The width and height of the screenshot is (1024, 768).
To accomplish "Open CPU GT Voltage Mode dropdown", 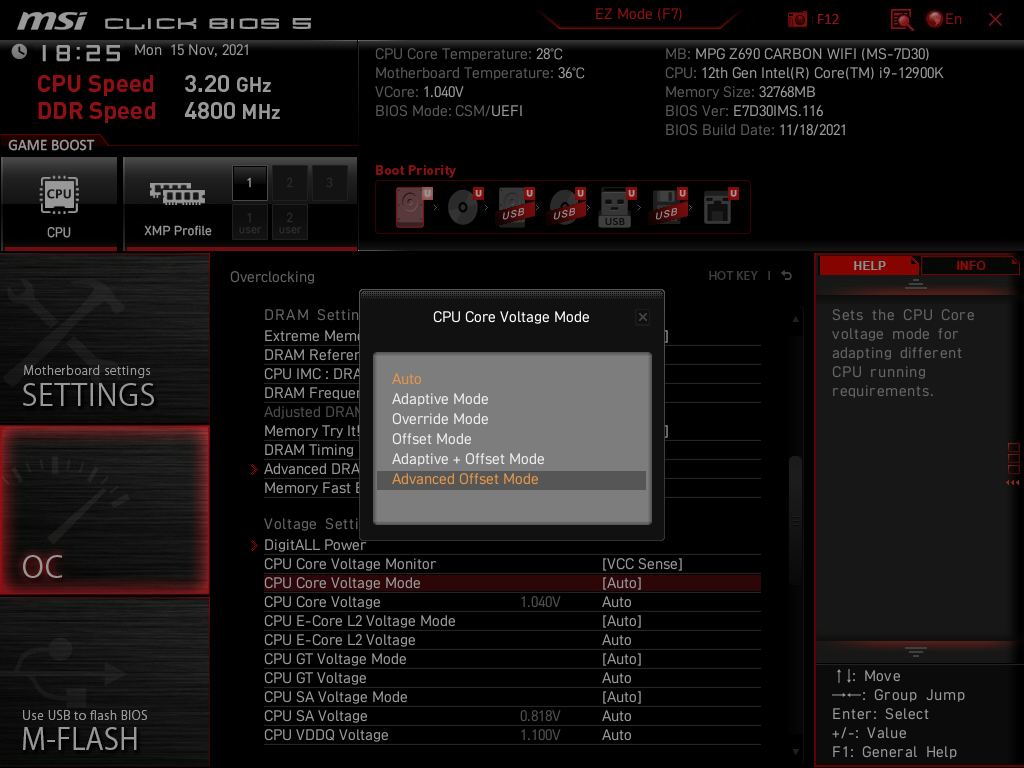I will click(622, 659).
